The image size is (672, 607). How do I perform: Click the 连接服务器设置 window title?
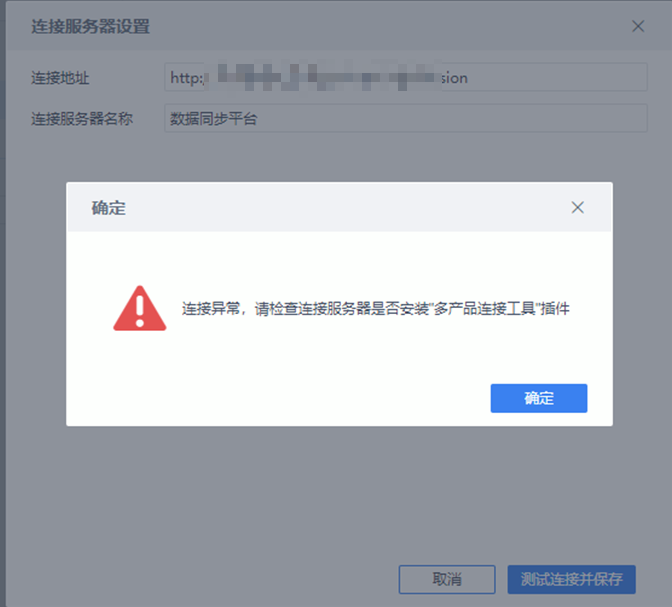click(x=90, y=27)
